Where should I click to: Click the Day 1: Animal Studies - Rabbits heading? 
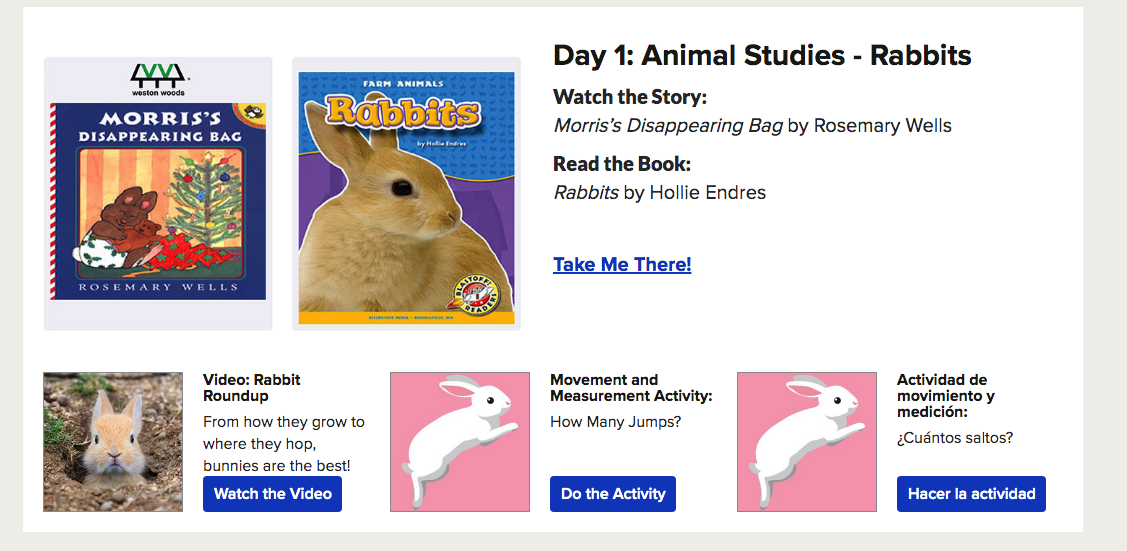(762, 55)
